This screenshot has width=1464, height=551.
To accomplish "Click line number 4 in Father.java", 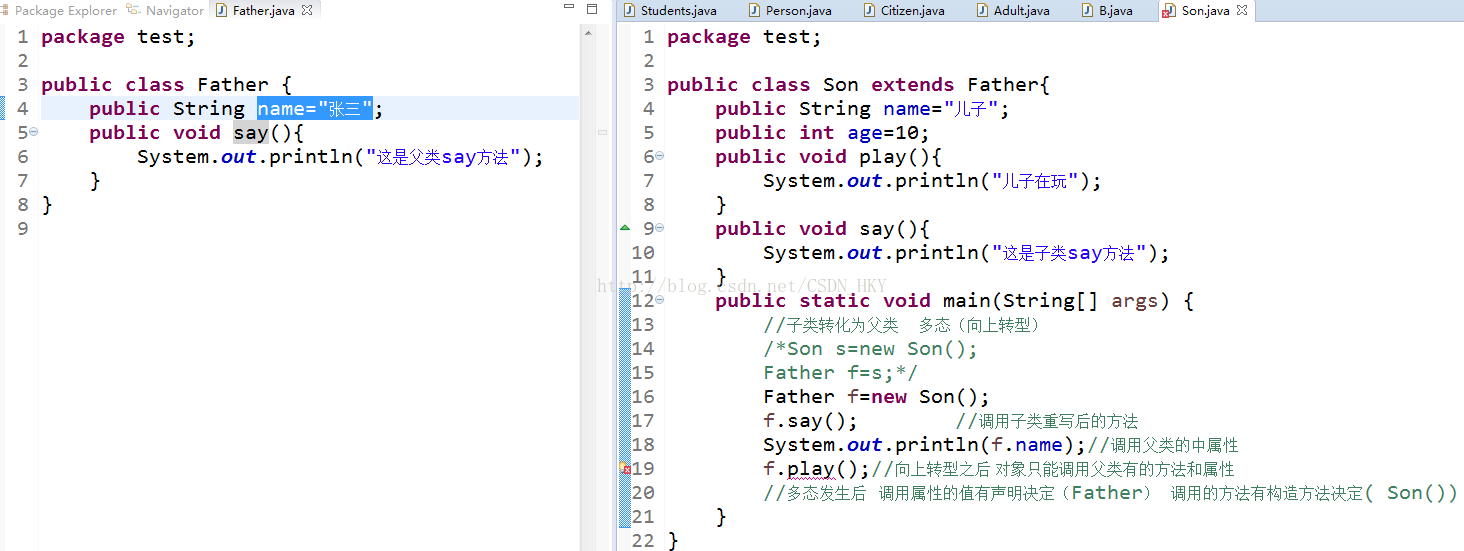I will pyautogui.click(x=22, y=109).
